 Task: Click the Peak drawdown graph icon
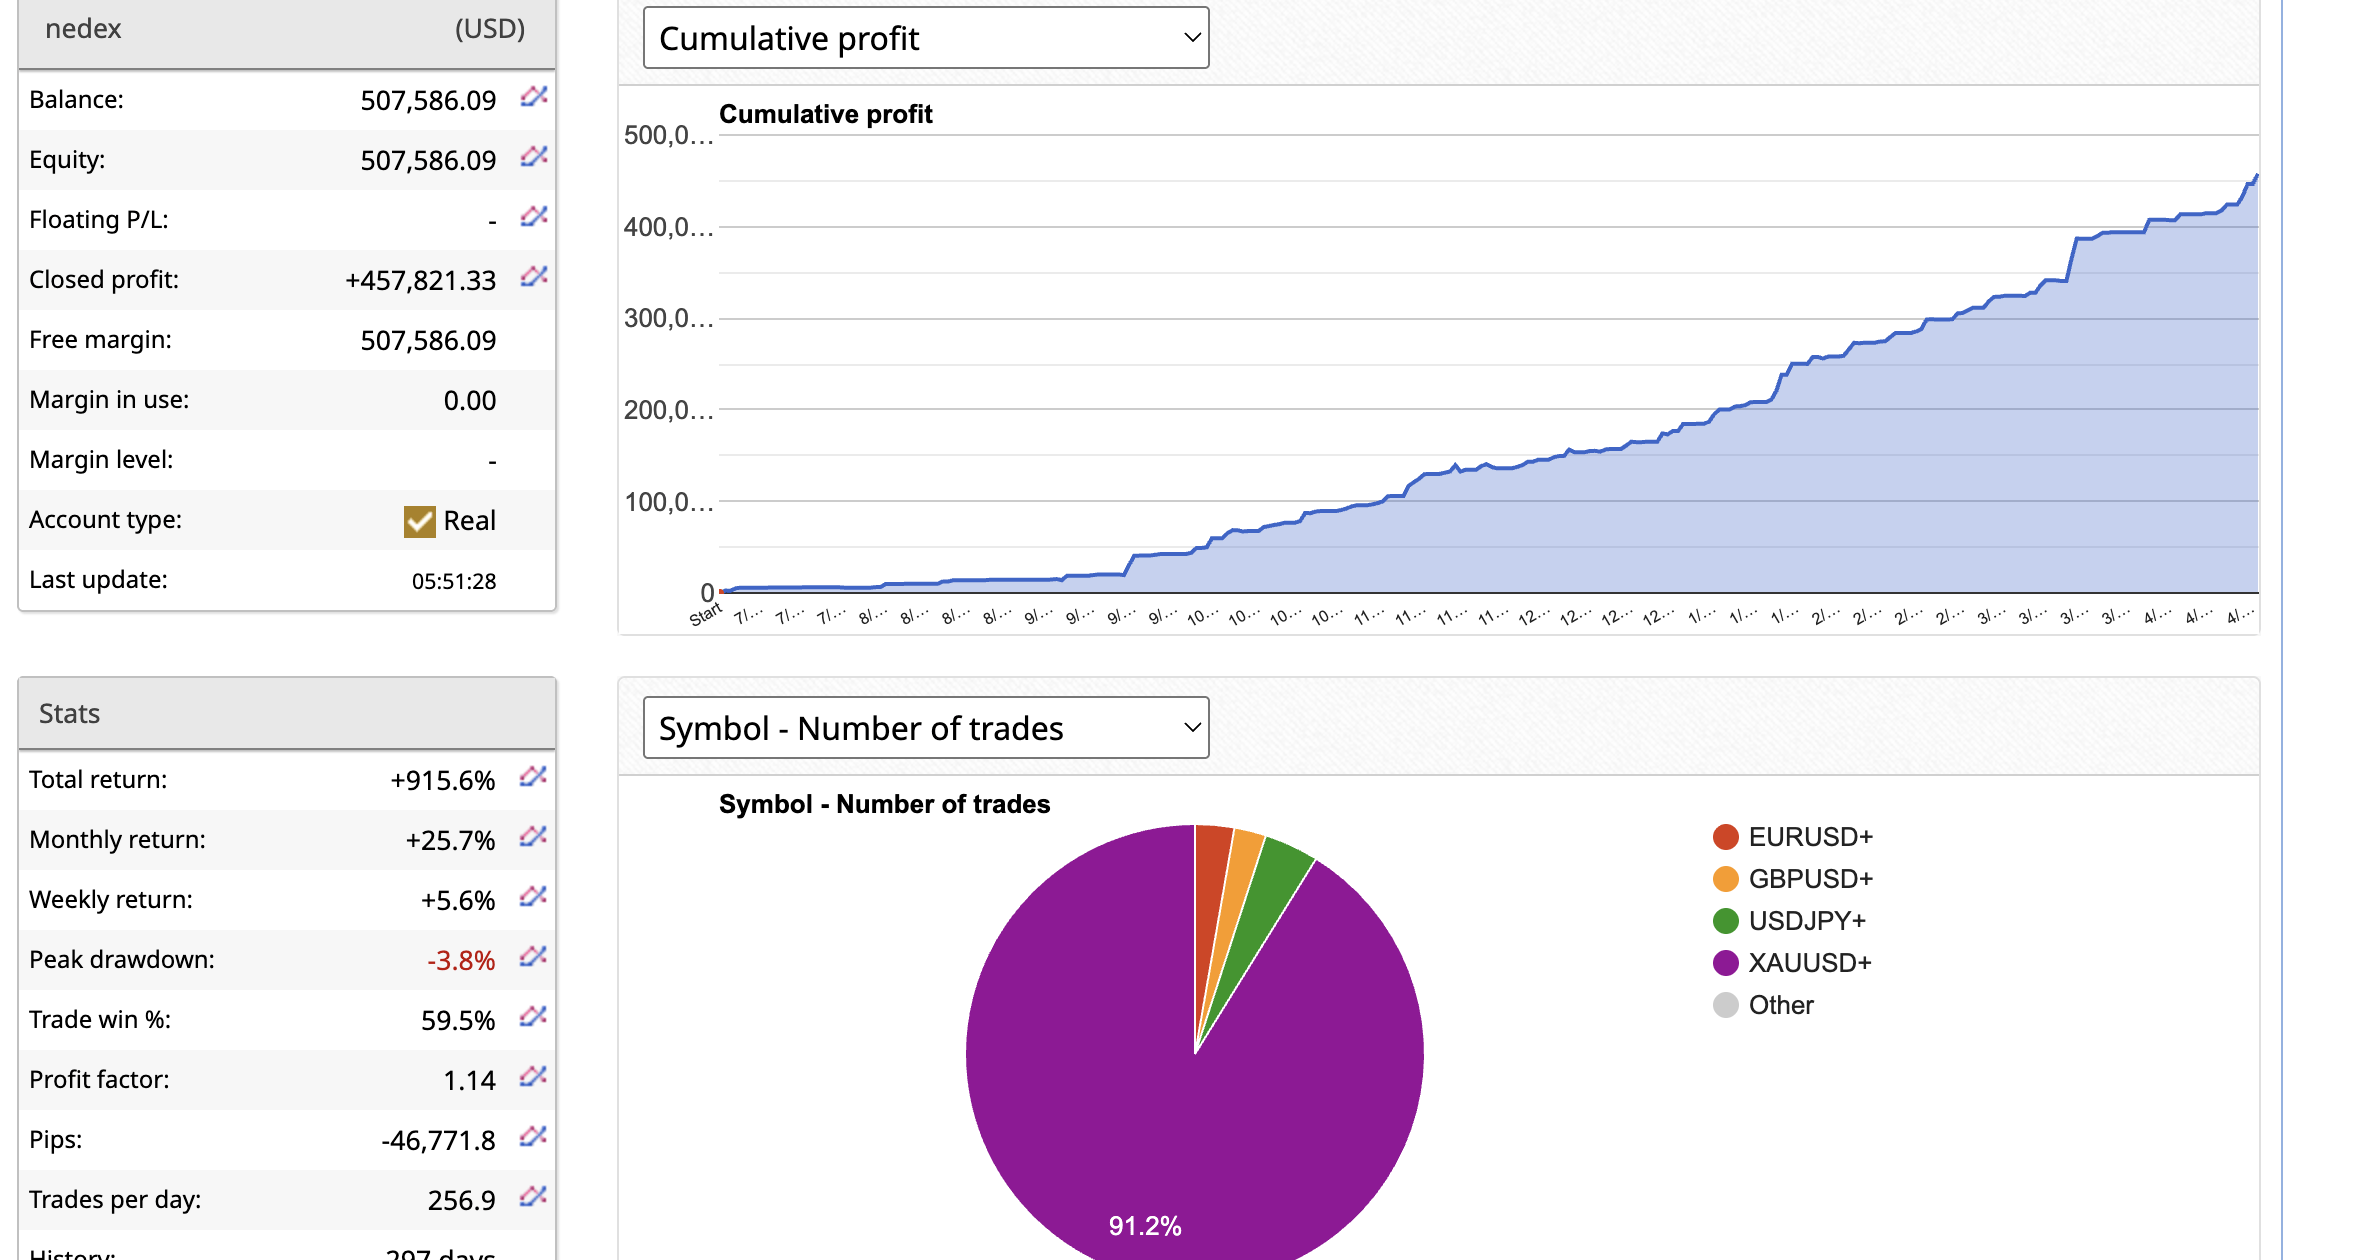pyautogui.click(x=533, y=958)
